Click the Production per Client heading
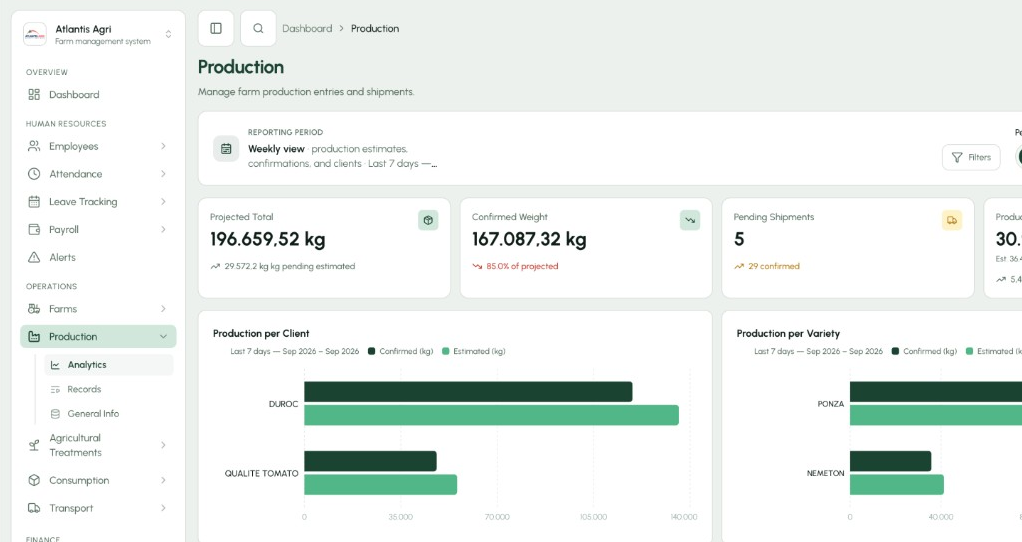Image resolution: width=1022 pixels, height=542 pixels. point(261,334)
